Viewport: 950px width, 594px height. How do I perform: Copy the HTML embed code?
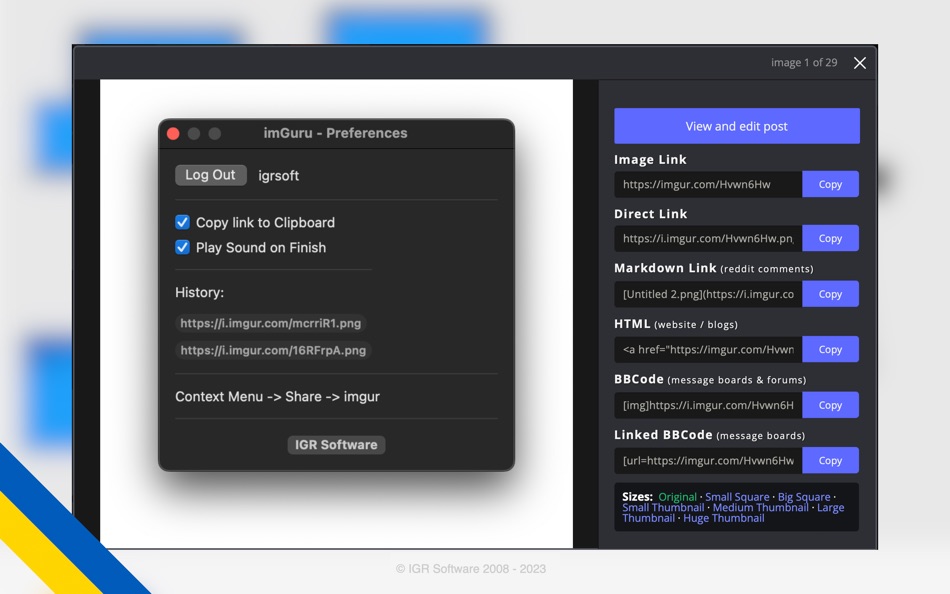pyautogui.click(x=830, y=349)
